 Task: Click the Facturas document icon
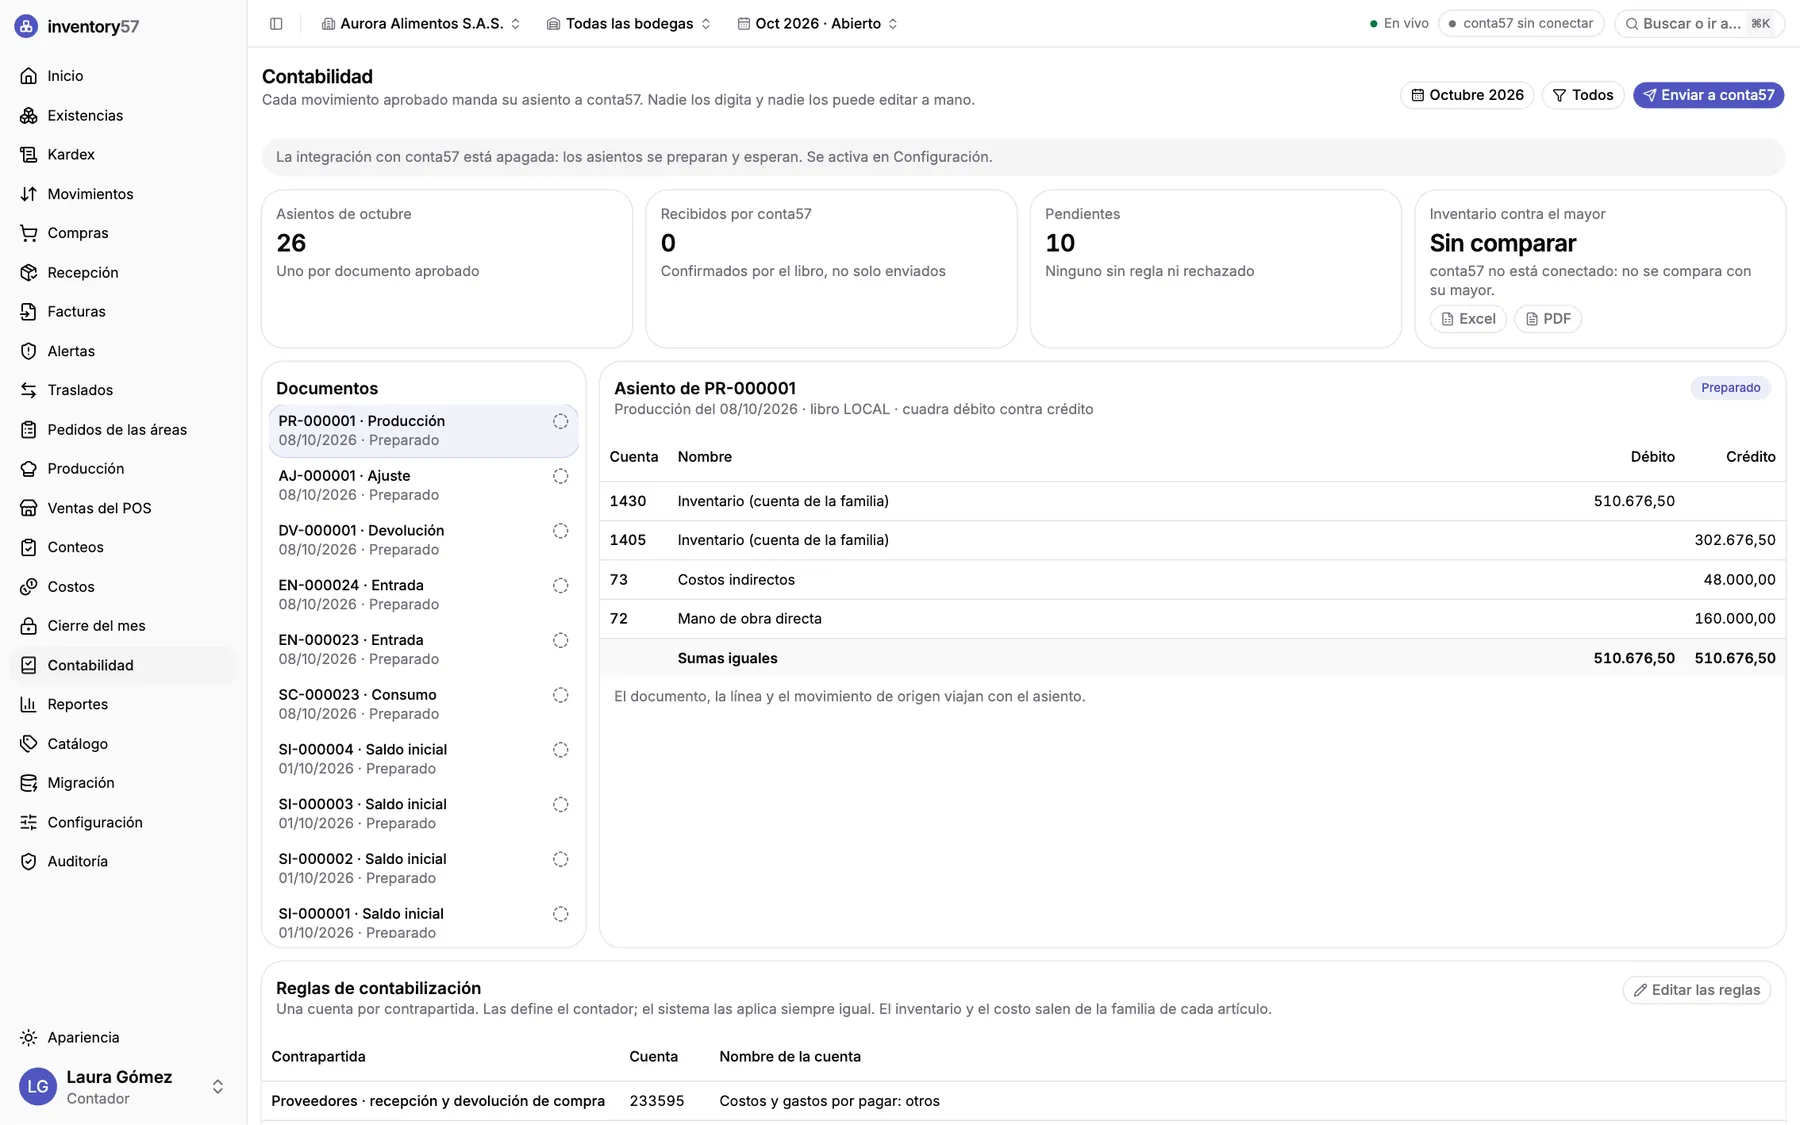(29, 312)
